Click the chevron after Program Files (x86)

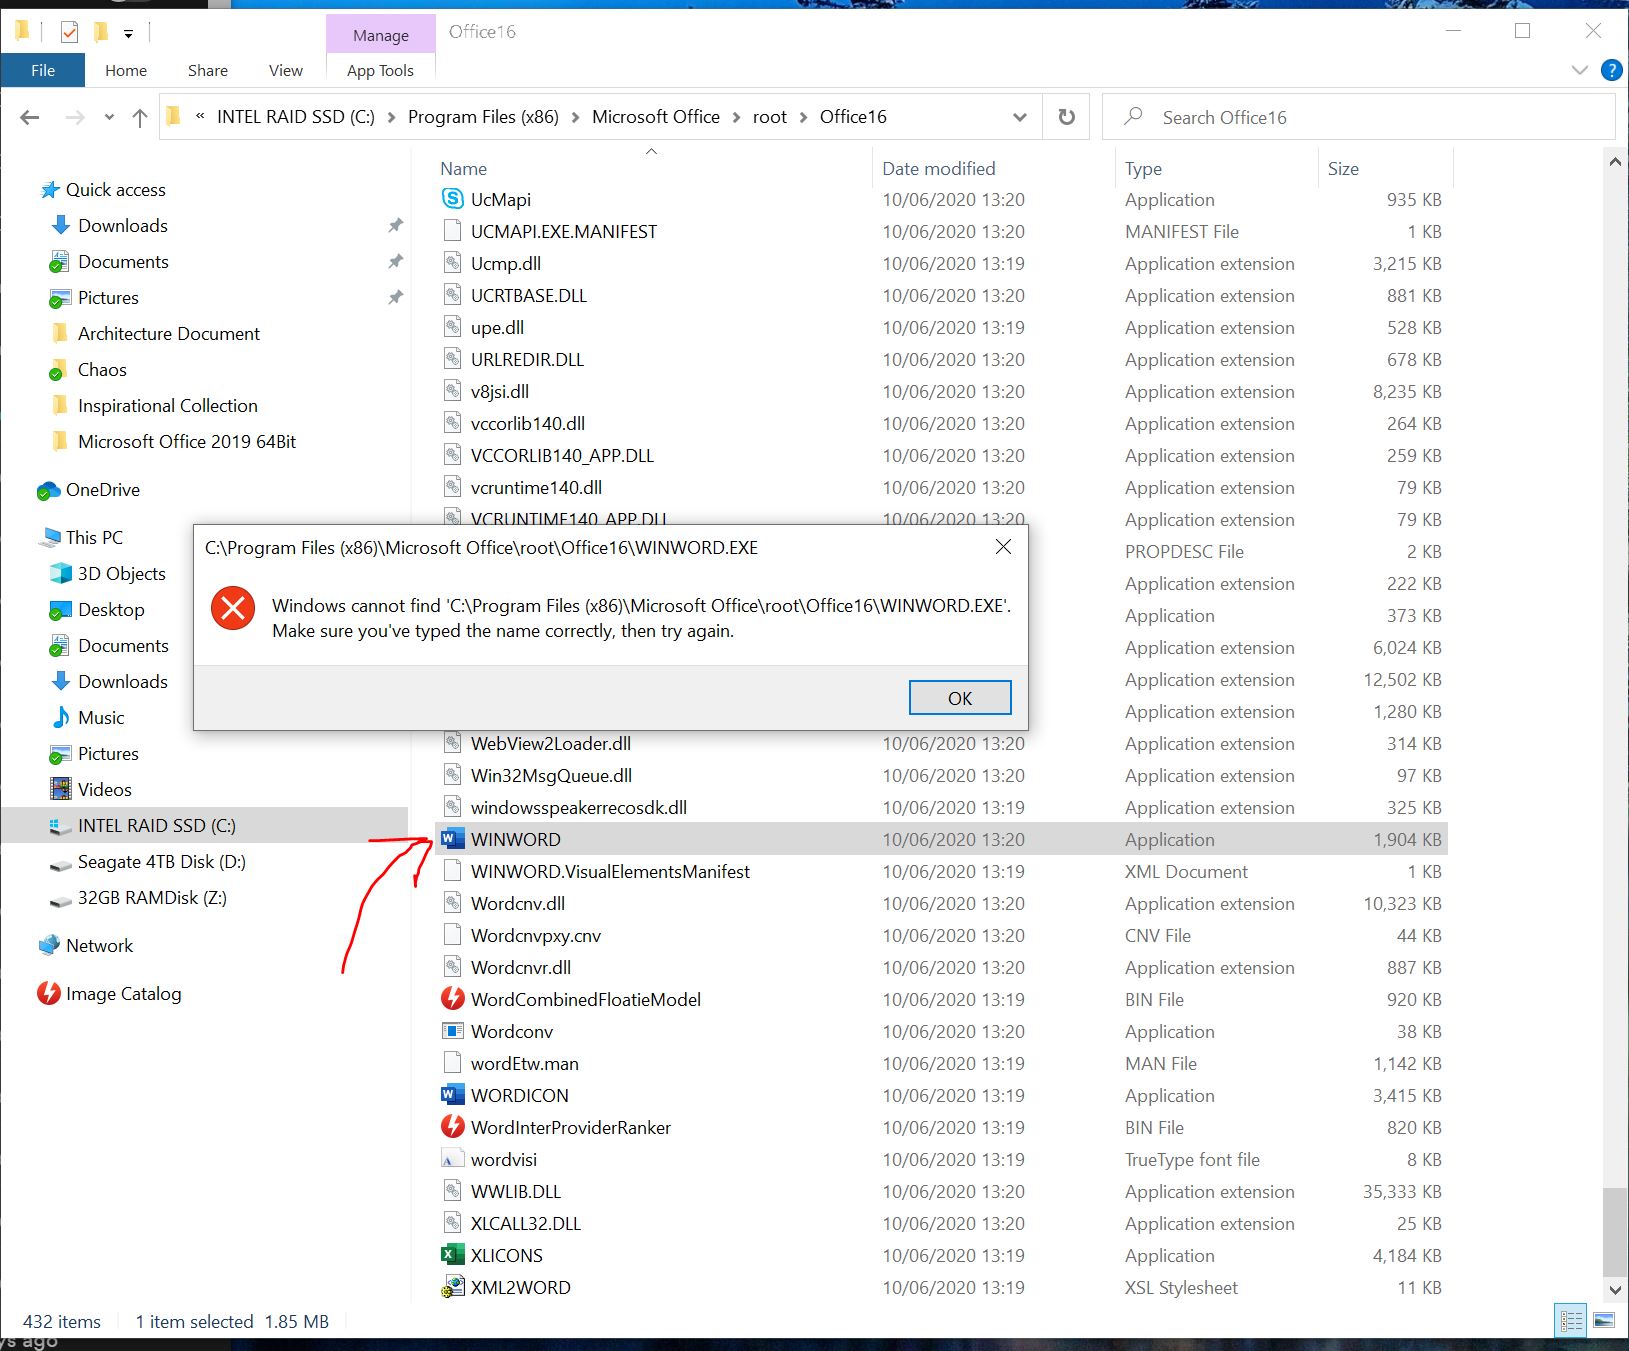[575, 117]
